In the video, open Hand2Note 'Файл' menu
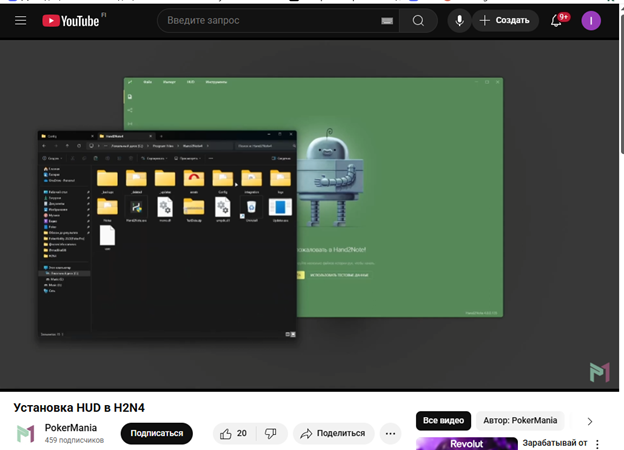 148,82
